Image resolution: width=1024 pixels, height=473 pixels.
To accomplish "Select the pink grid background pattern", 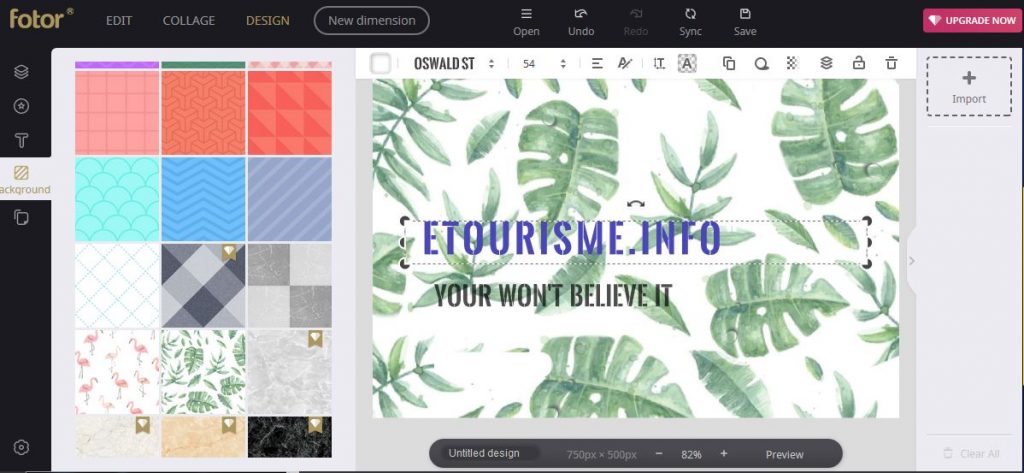I will (117, 112).
